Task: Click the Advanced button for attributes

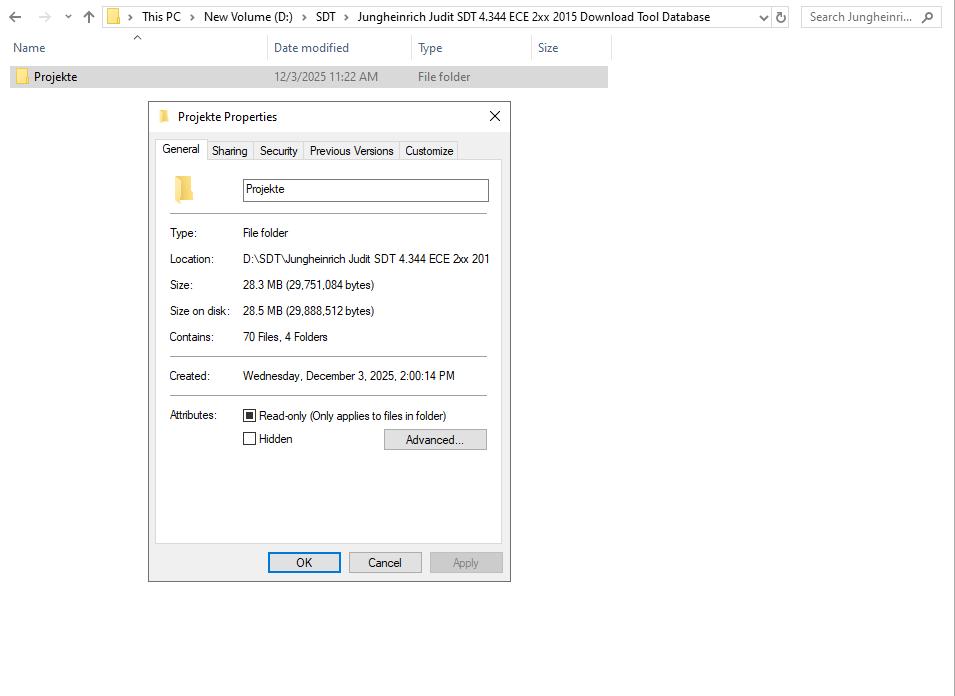Action: [435, 439]
